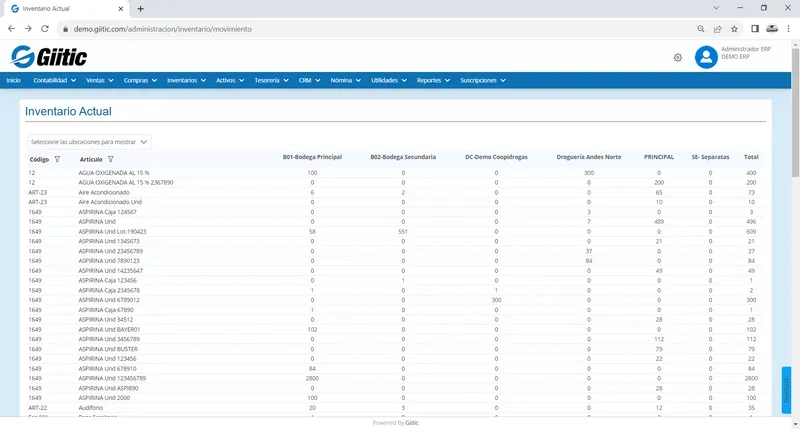Click the B01-Bodega Principal column header
The width and height of the screenshot is (800, 429).
312,157
